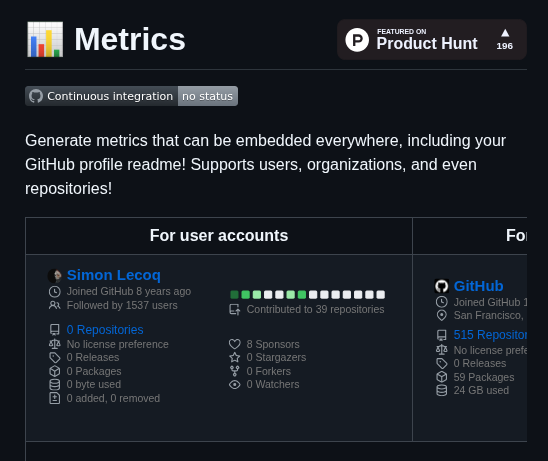This screenshot has width=548, height=461.
Task: Click the Product Hunt P logo circle
Action: pos(357,40)
